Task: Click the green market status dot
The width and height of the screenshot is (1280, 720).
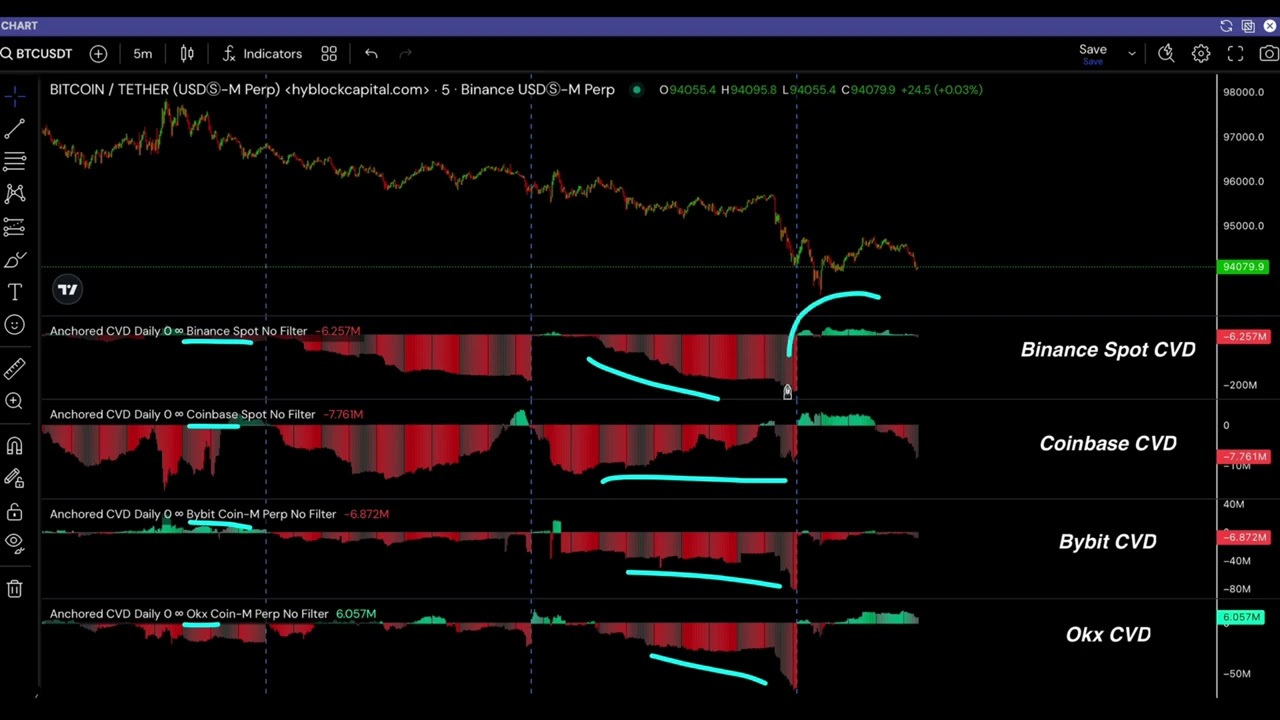Action: pyautogui.click(x=636, y=90)
